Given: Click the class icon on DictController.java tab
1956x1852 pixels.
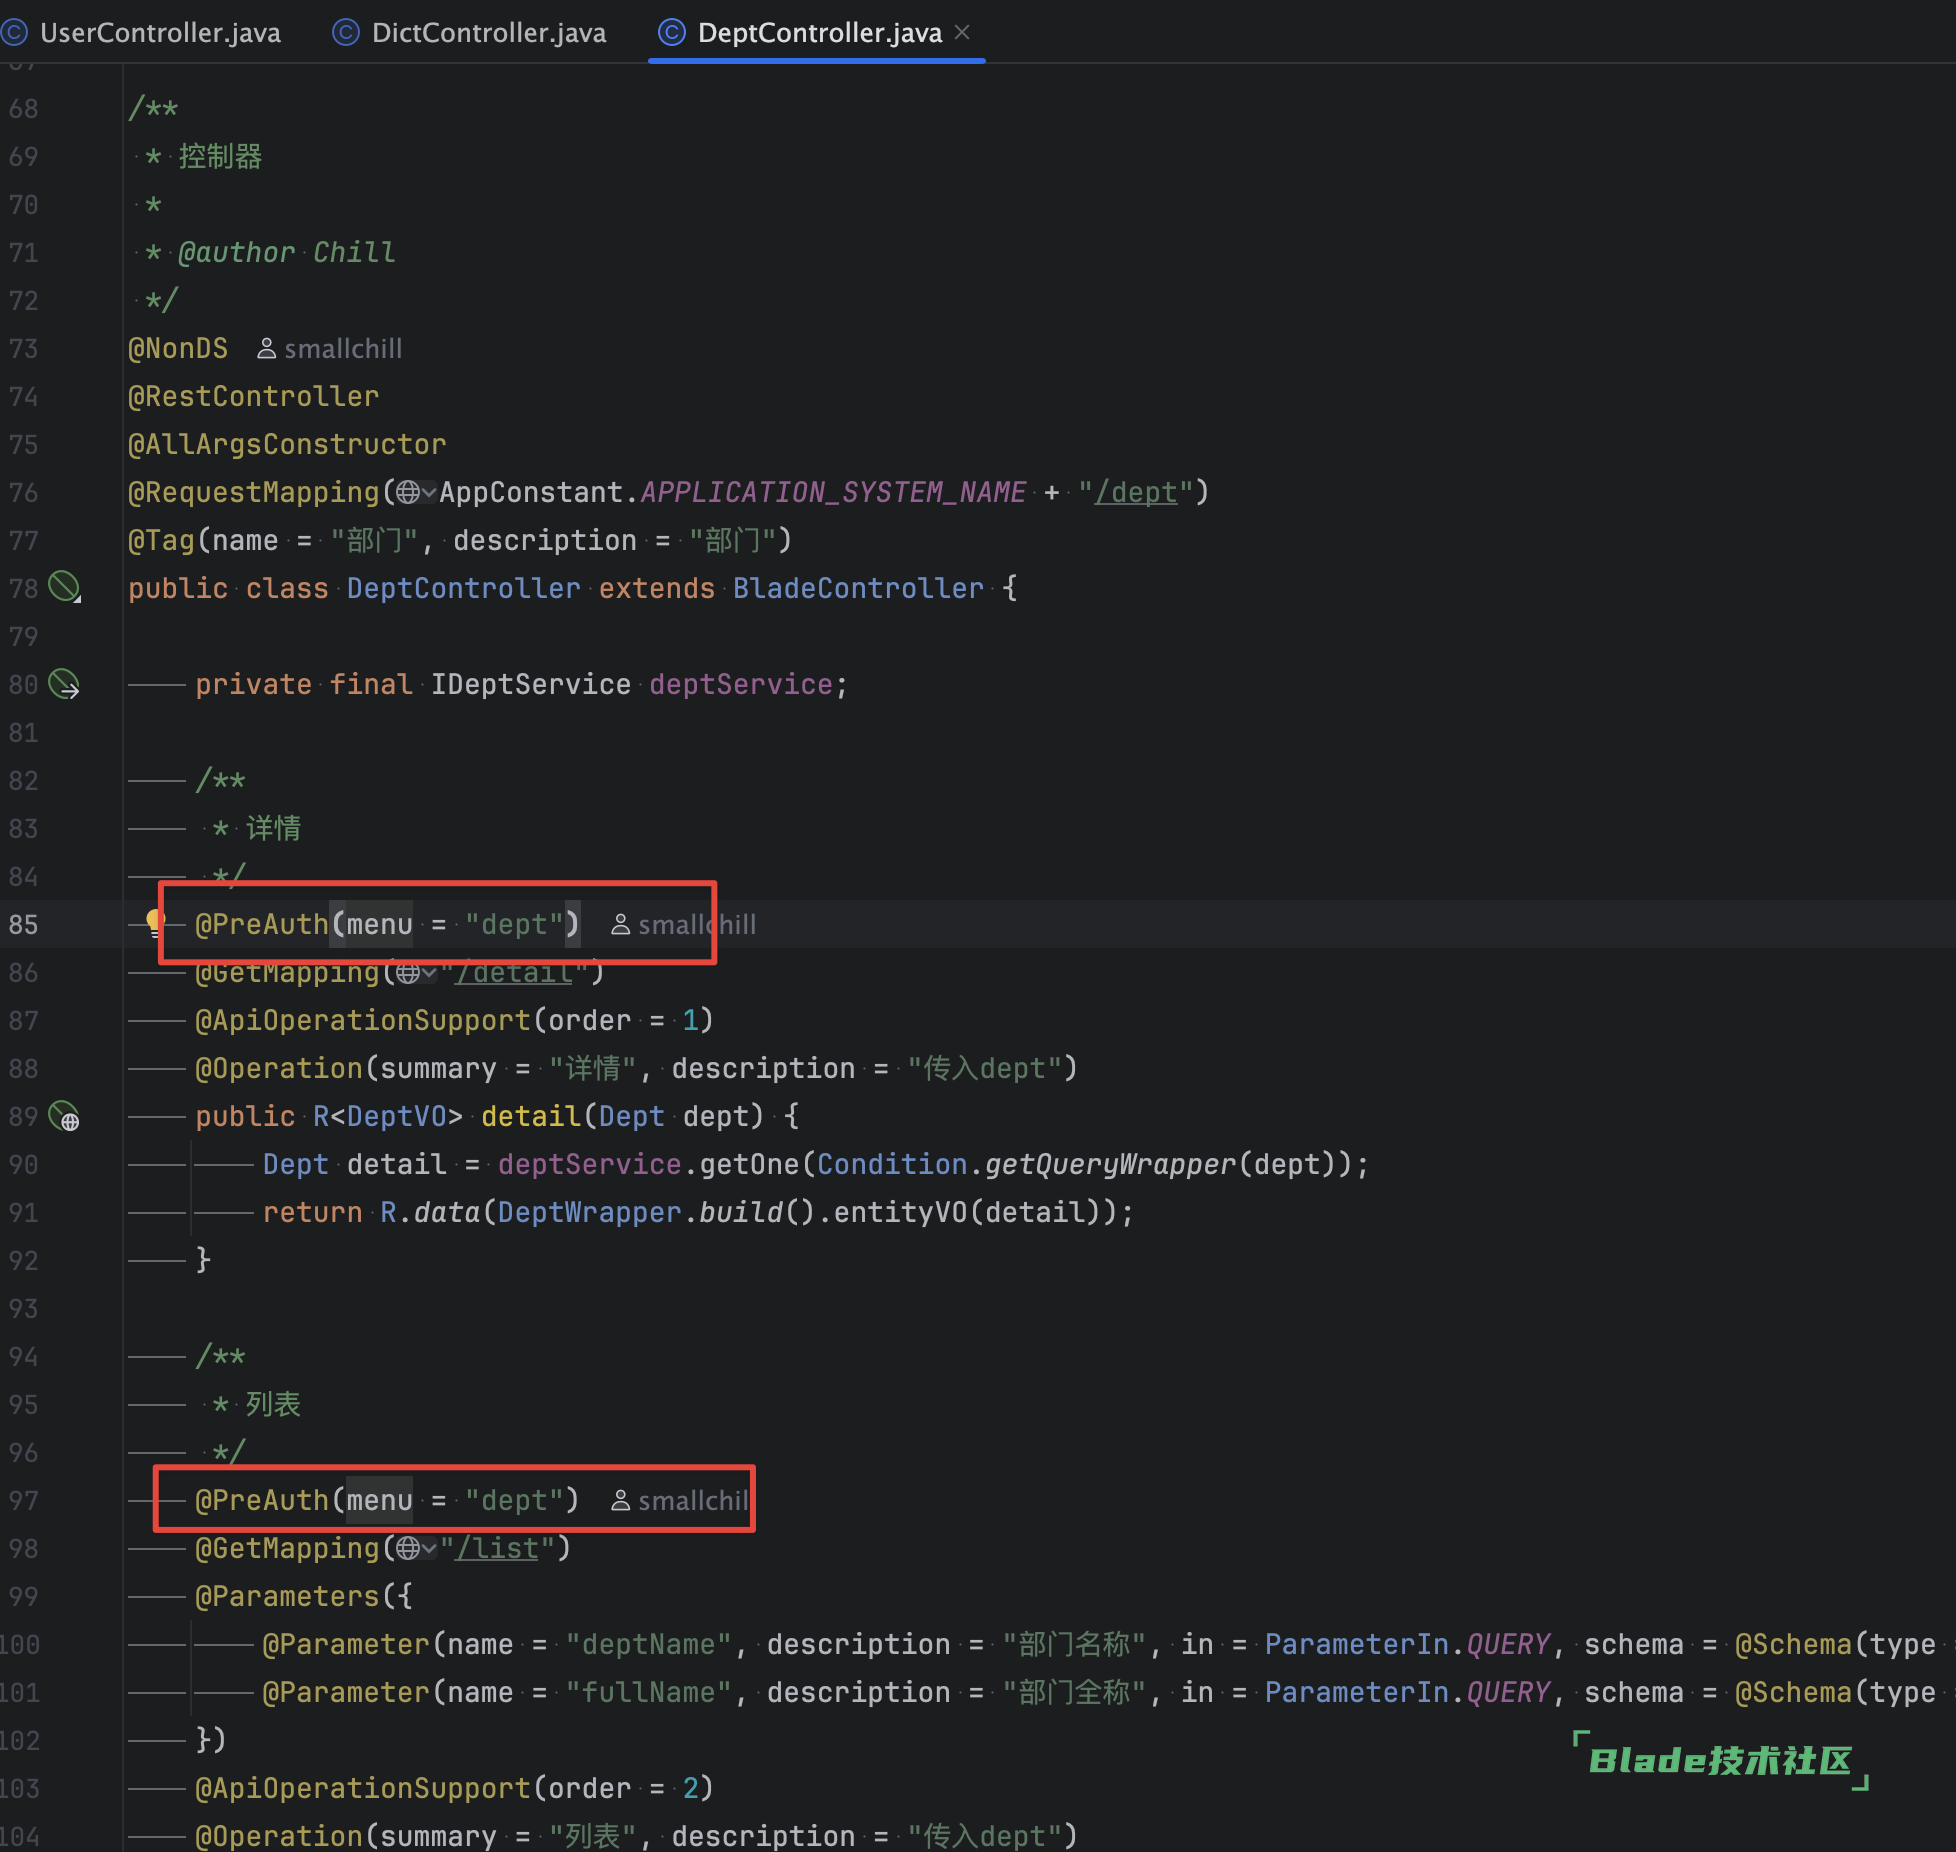Looking at the screenshot, I should pyautogui.click(x=345, y=33).
